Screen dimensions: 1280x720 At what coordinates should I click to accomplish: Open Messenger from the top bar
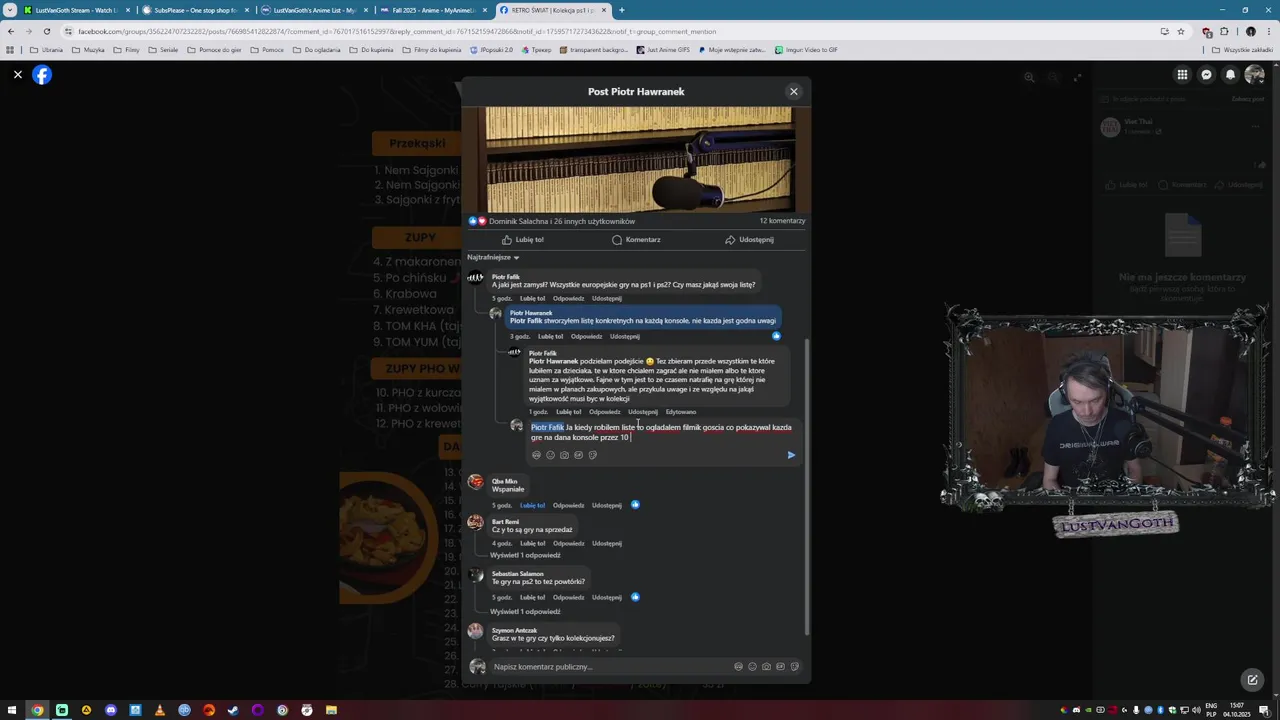(x=1206, y=75)
